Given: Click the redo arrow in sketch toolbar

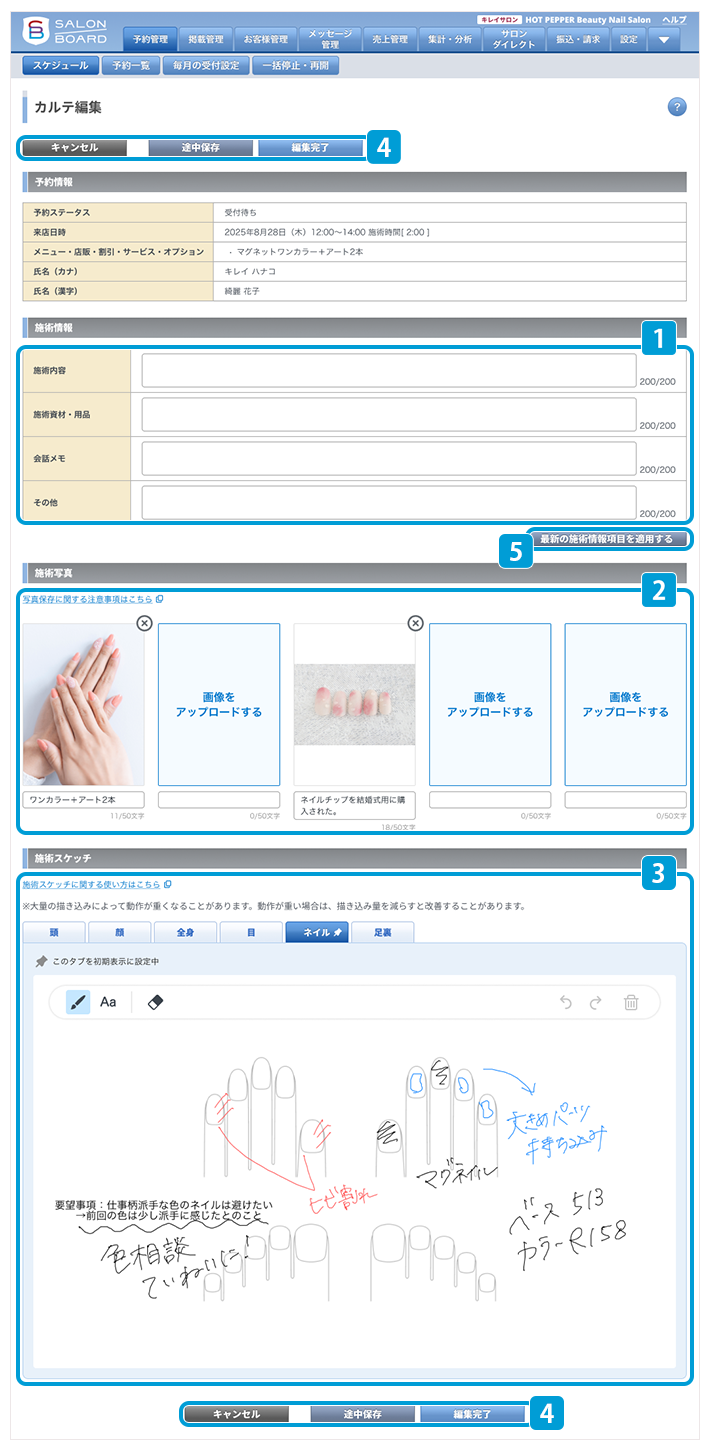Looking at the screenshot, I should point(597,1002).
